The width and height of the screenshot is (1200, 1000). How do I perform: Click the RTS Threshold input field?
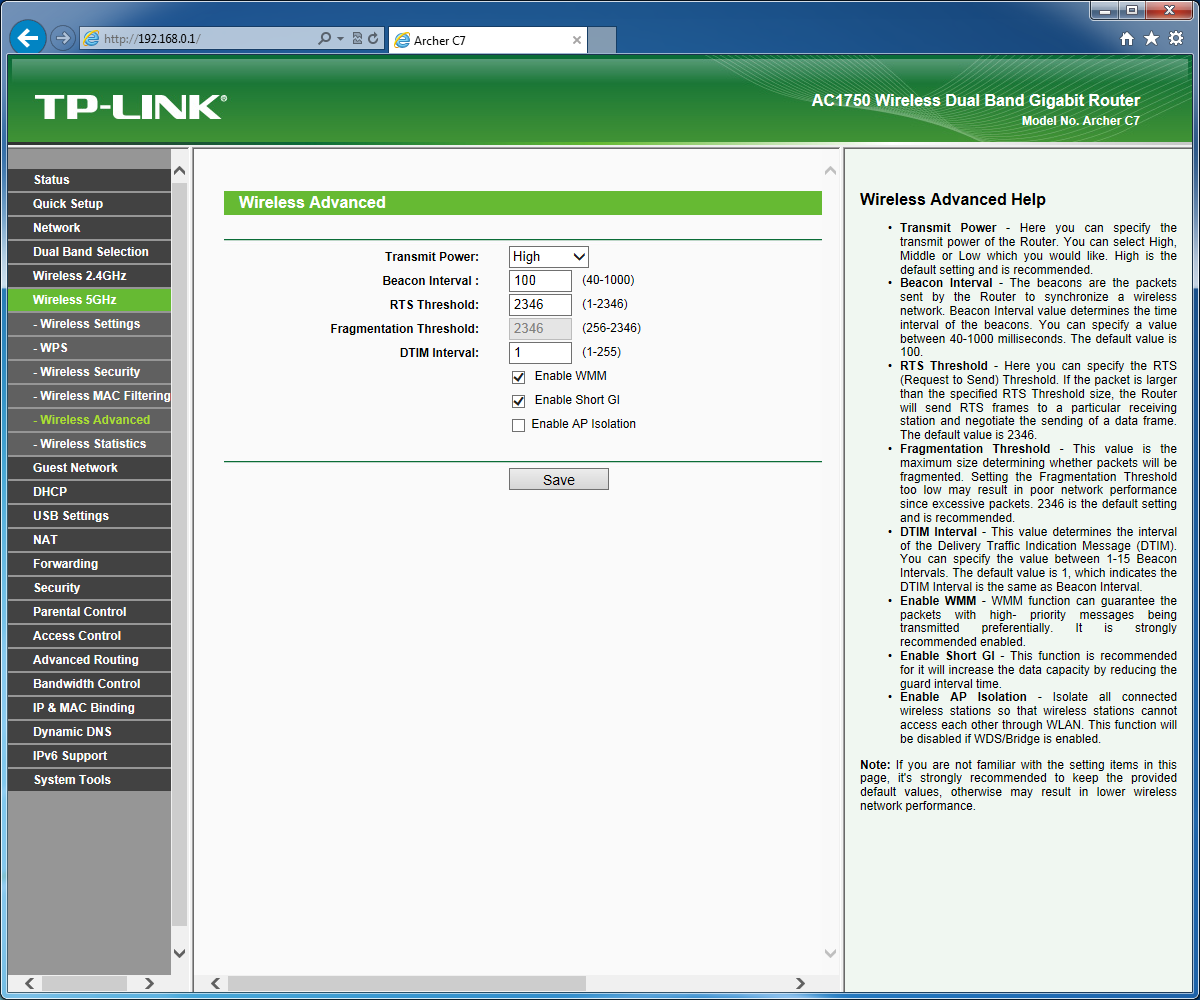[x=540, y=305]
